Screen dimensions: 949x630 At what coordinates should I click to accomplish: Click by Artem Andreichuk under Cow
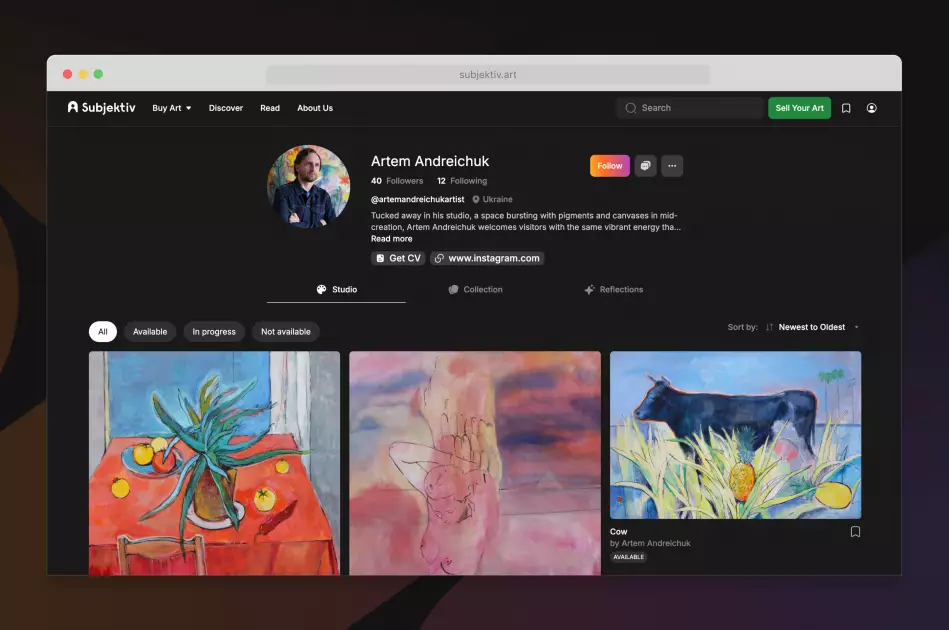tap(650, 543)
